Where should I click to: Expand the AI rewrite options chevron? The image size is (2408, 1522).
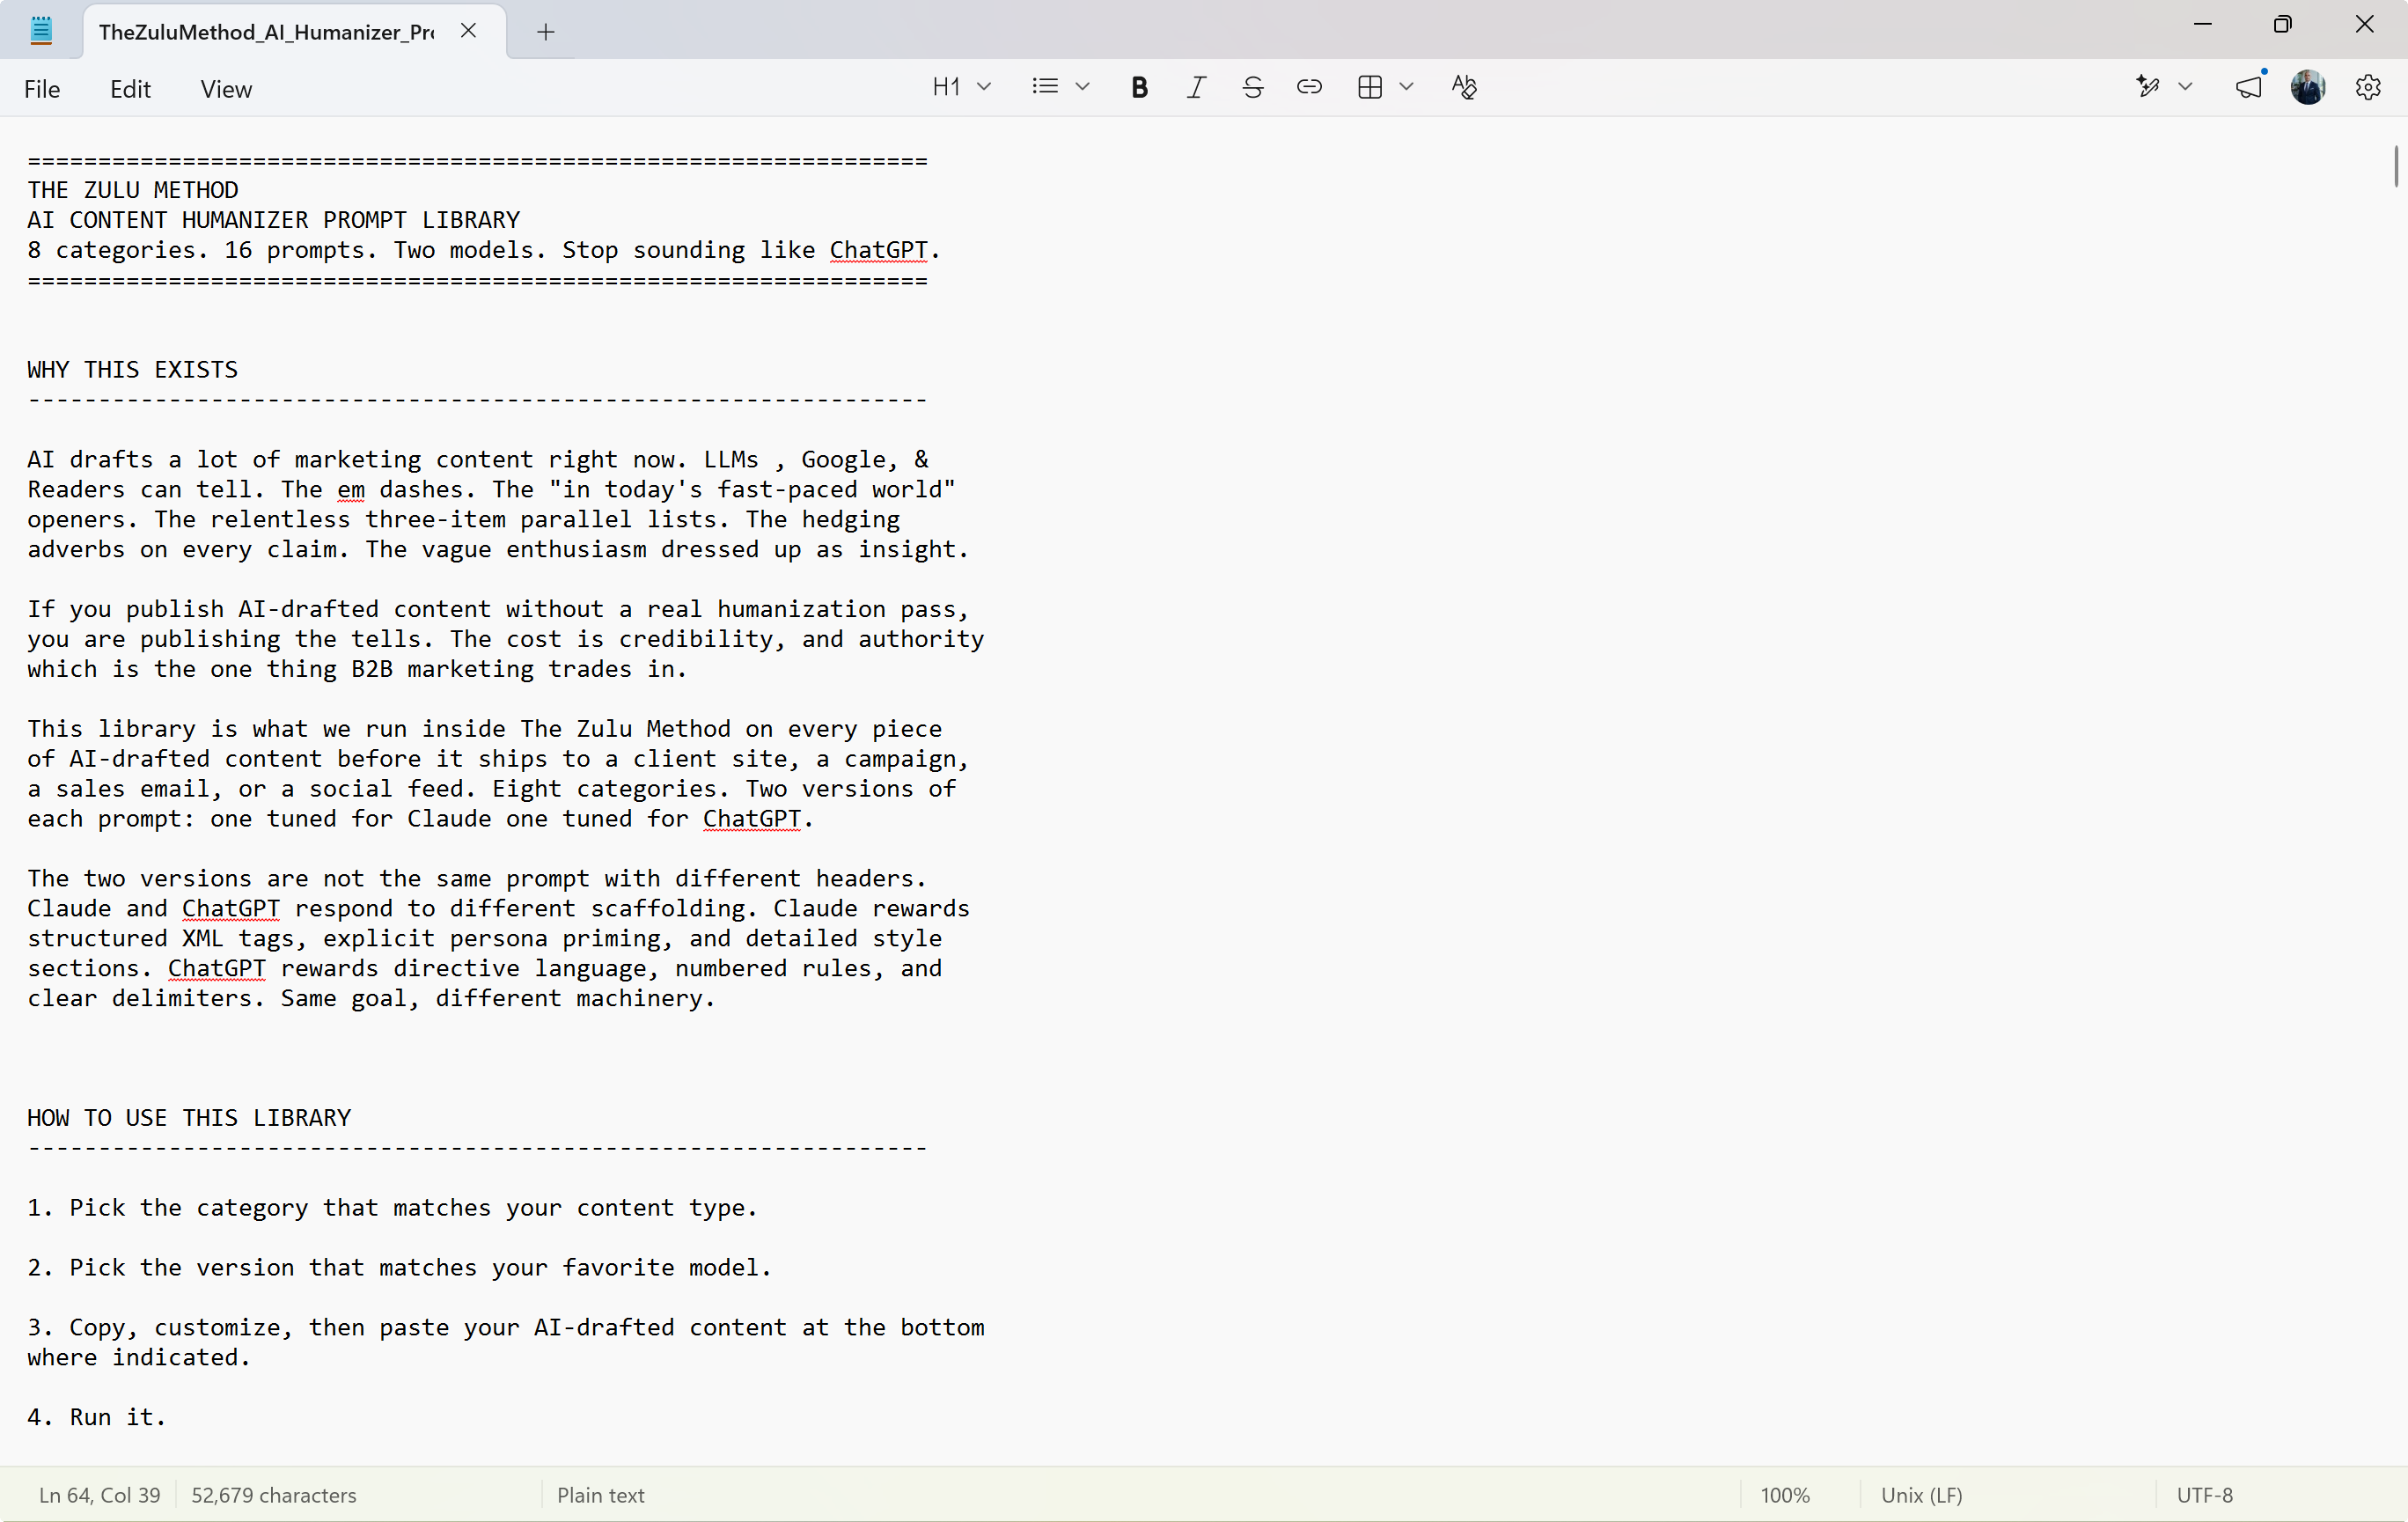click(2185, 87)
